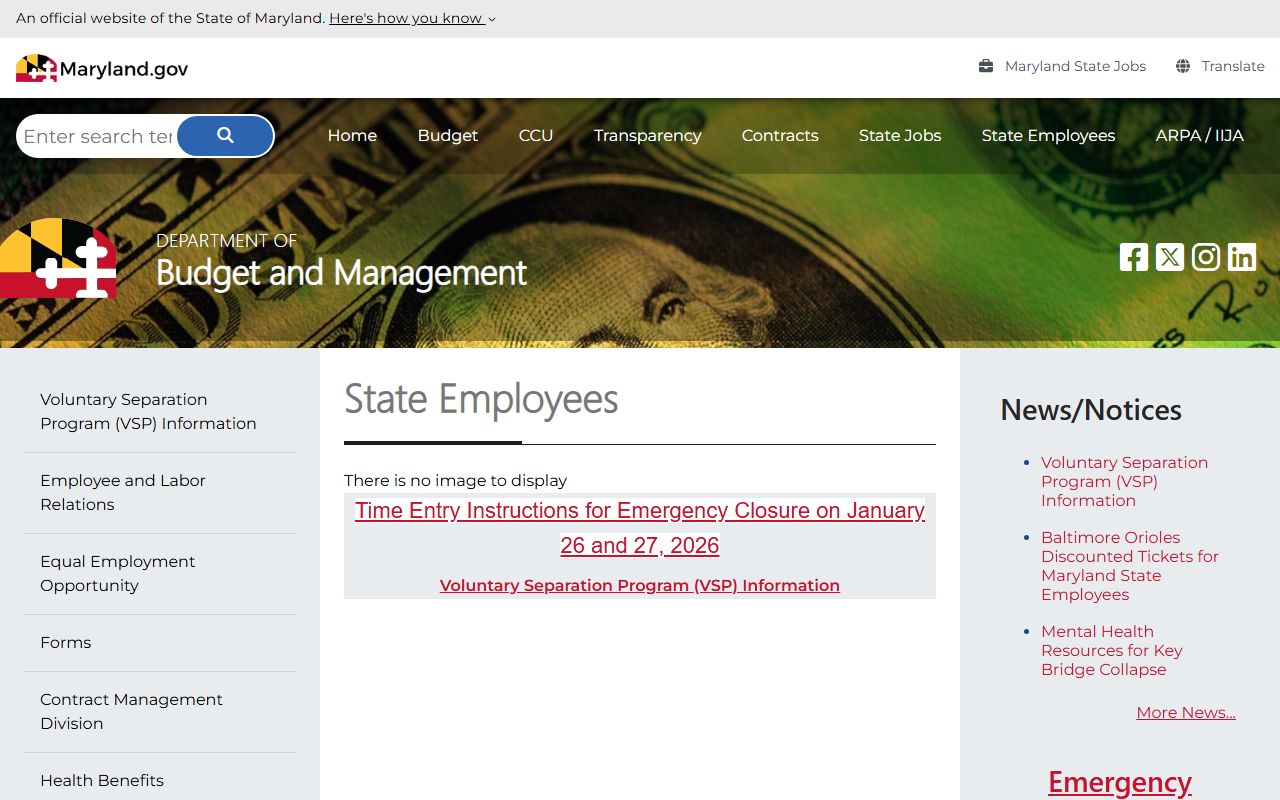1280x800 pixels.
Task: Click the Emergency heading link
Action: click(1120, 782)
